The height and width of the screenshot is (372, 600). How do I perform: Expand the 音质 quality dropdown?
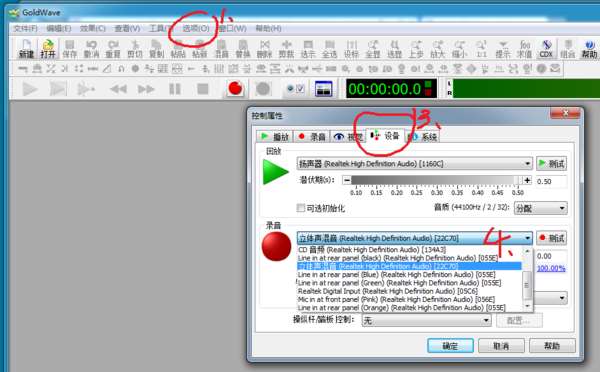coord(540,208)
